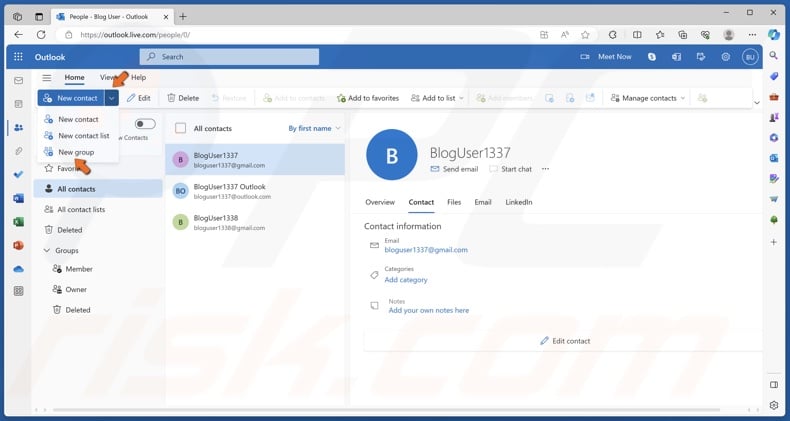Image resolution: width=790 pixels, height=421 pixels.
Task: Open the Overview tab of the contact
Action: coord(380,202)
